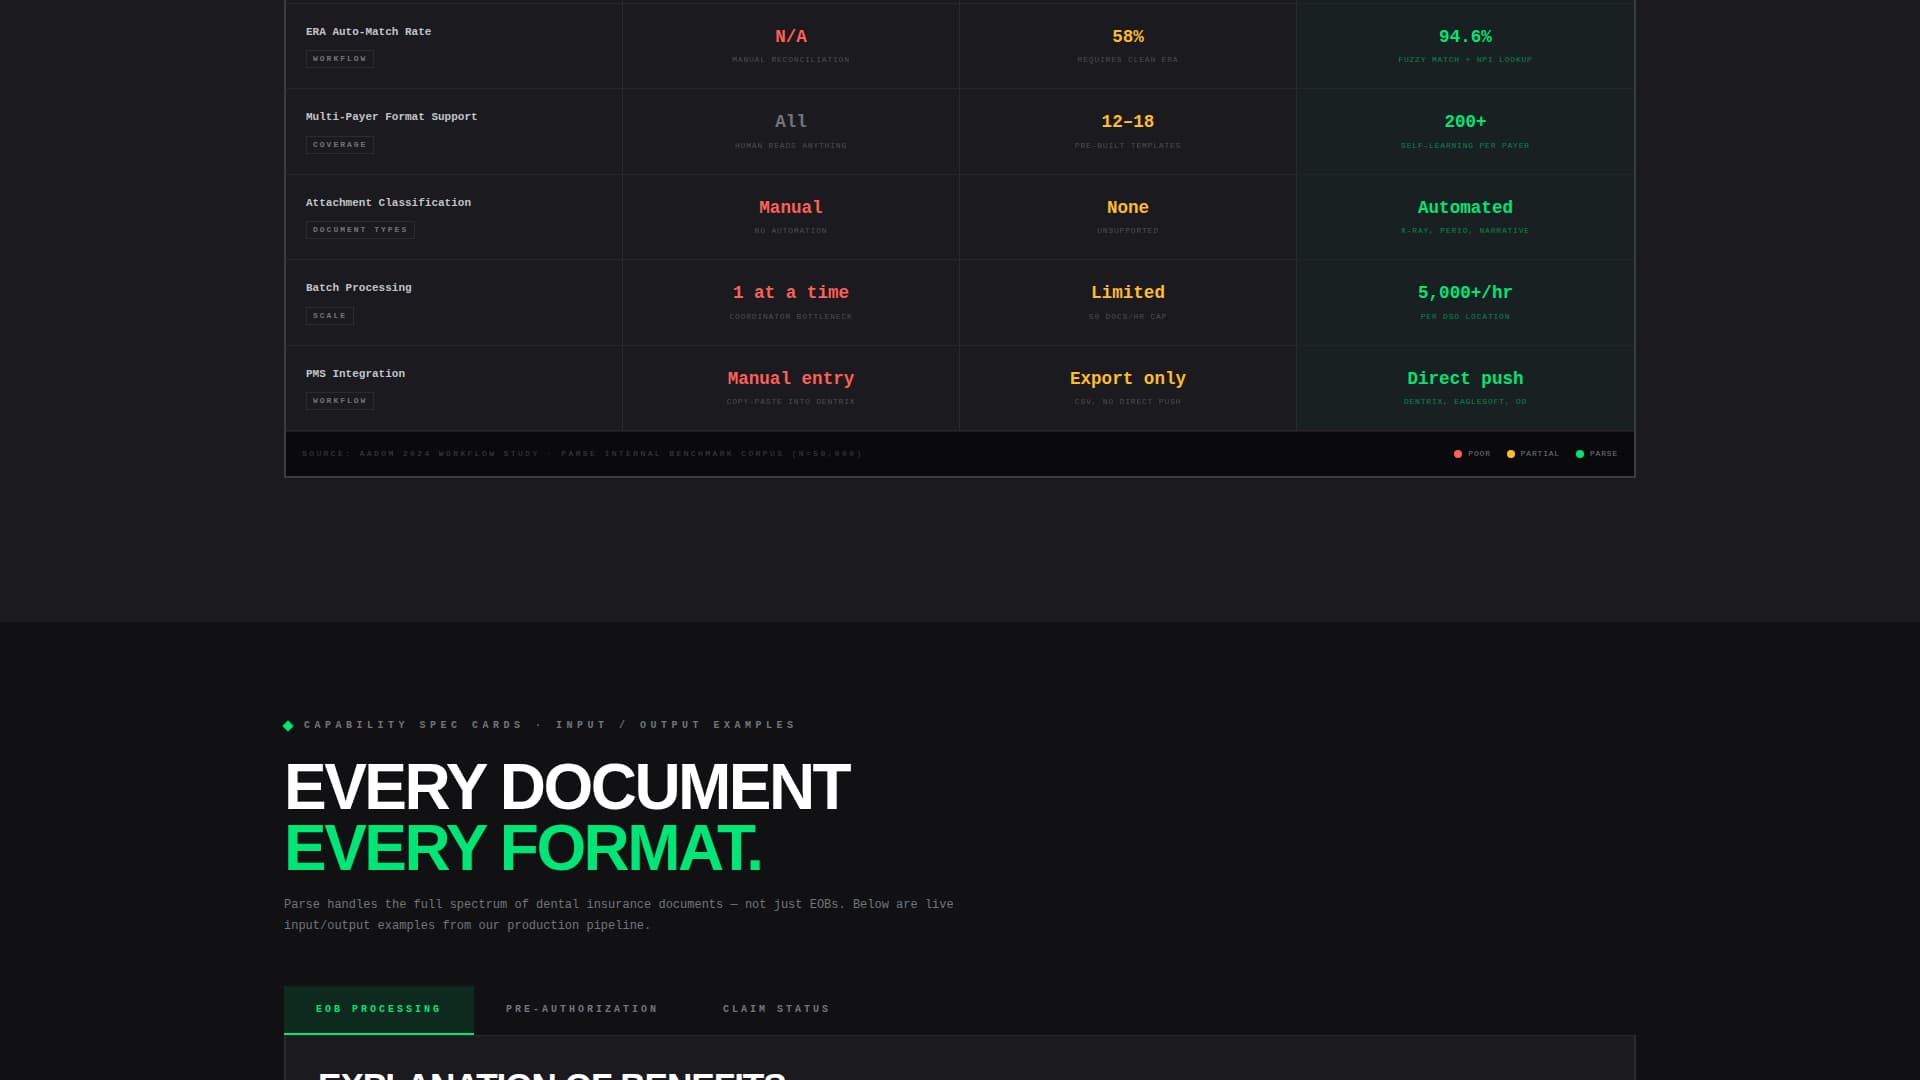This screenshot has width=1920, height=1080.
Task: Click the green "Automated" value
Action: point(1465,208)
